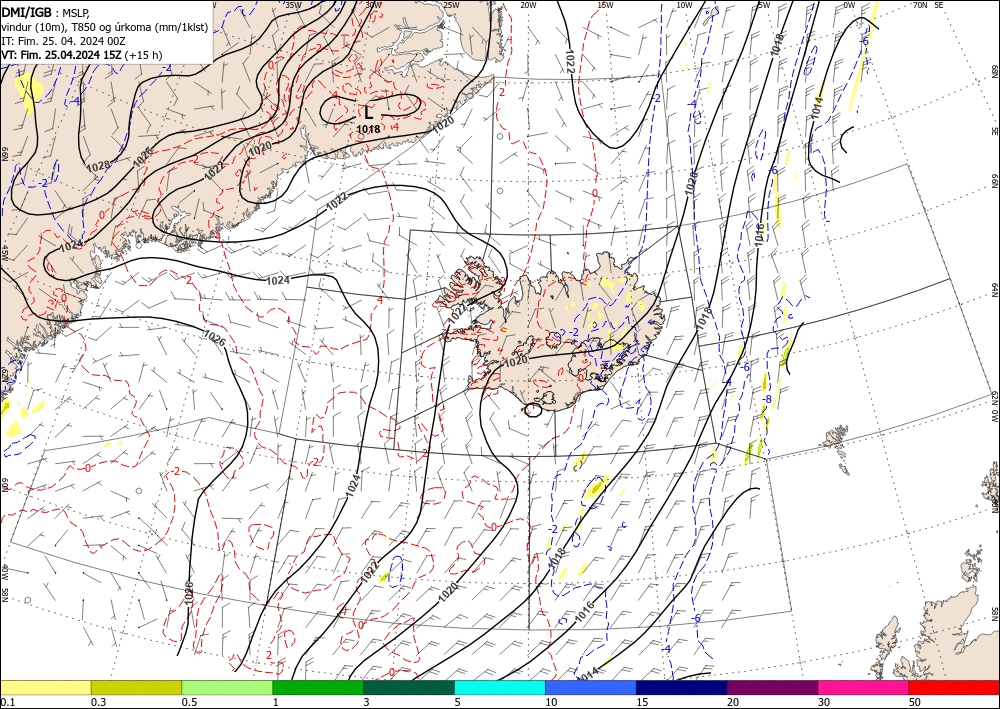
Task: Click the blue -8 temperature contour label
Action: pyautogui.click(x=768, y=400)
